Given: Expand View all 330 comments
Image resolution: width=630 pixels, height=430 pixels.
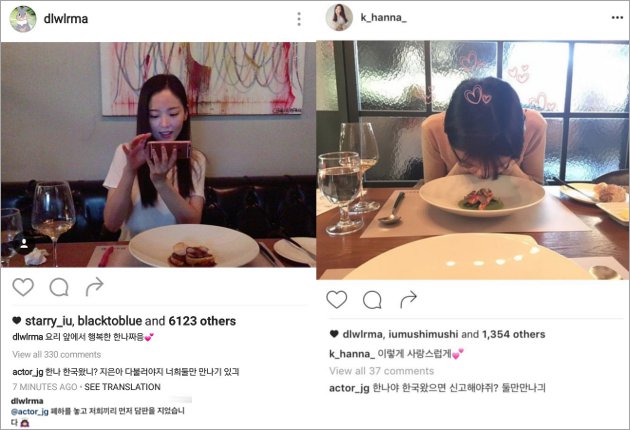Looking at the screenshot, I should [x=57, y=354].
